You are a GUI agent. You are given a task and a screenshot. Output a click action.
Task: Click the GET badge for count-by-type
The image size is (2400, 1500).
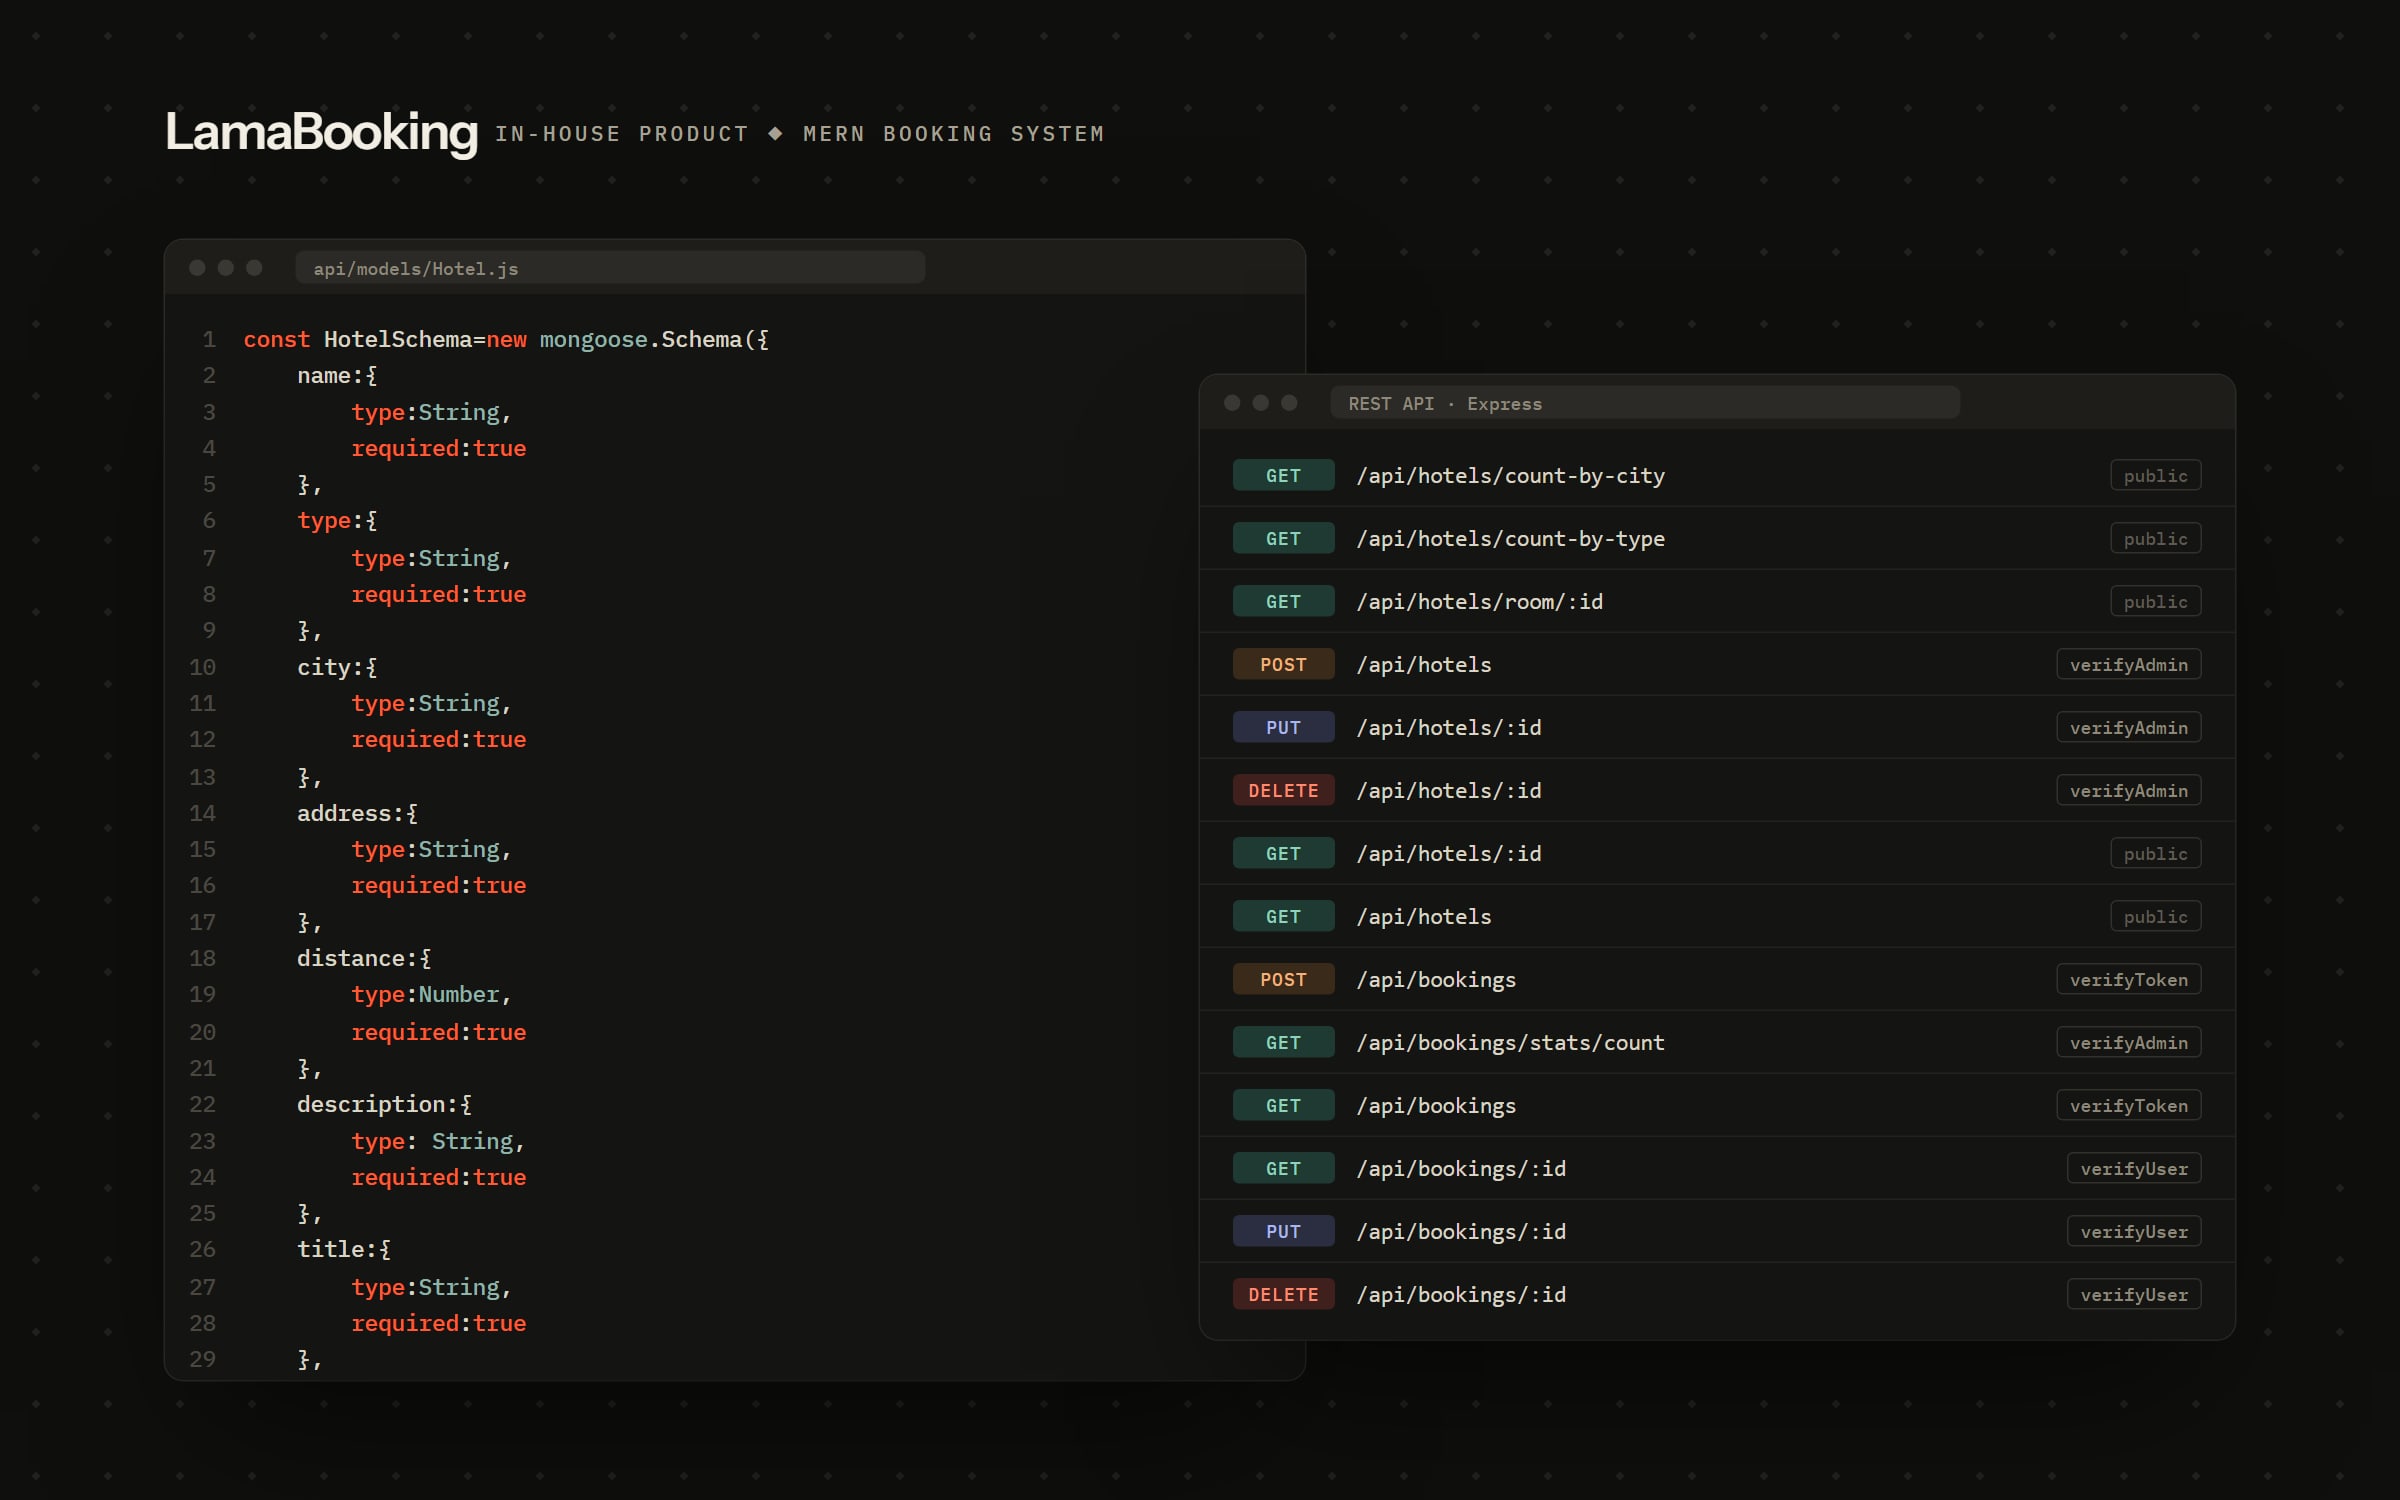pos(1283,539)
